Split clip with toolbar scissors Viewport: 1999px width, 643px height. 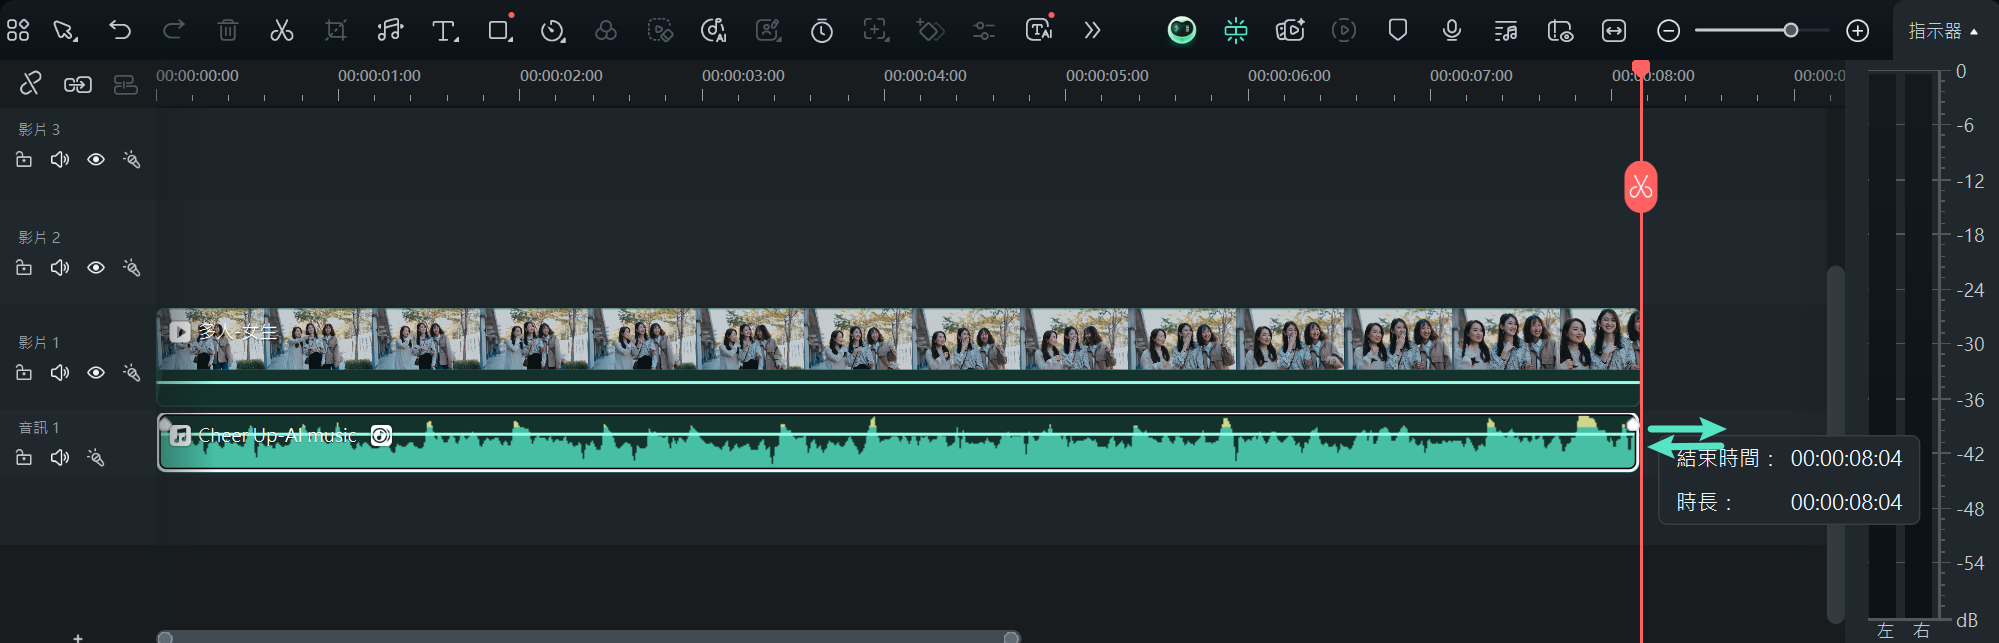point(282,30)
